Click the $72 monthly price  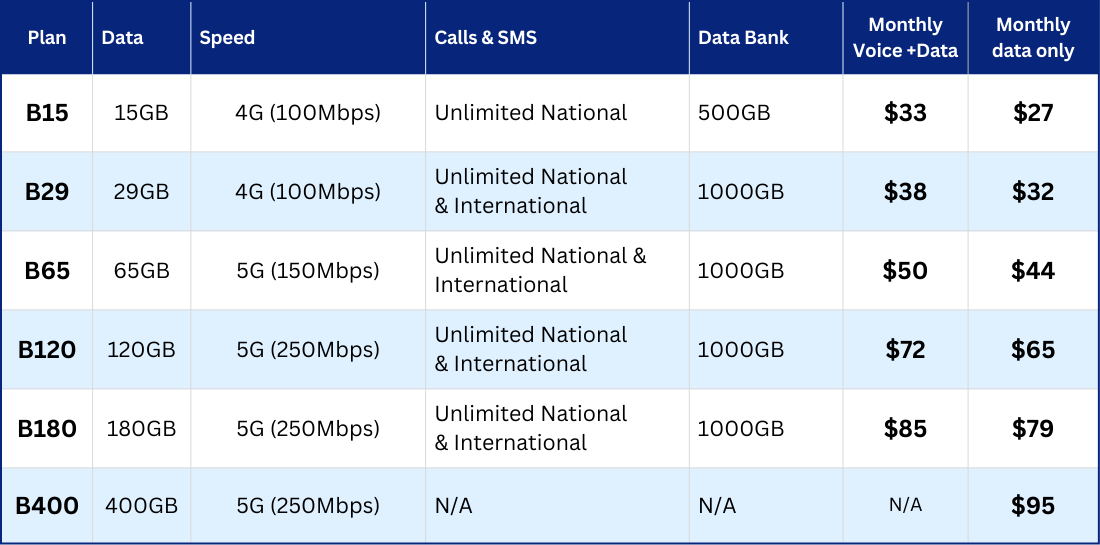coord(905,349)
